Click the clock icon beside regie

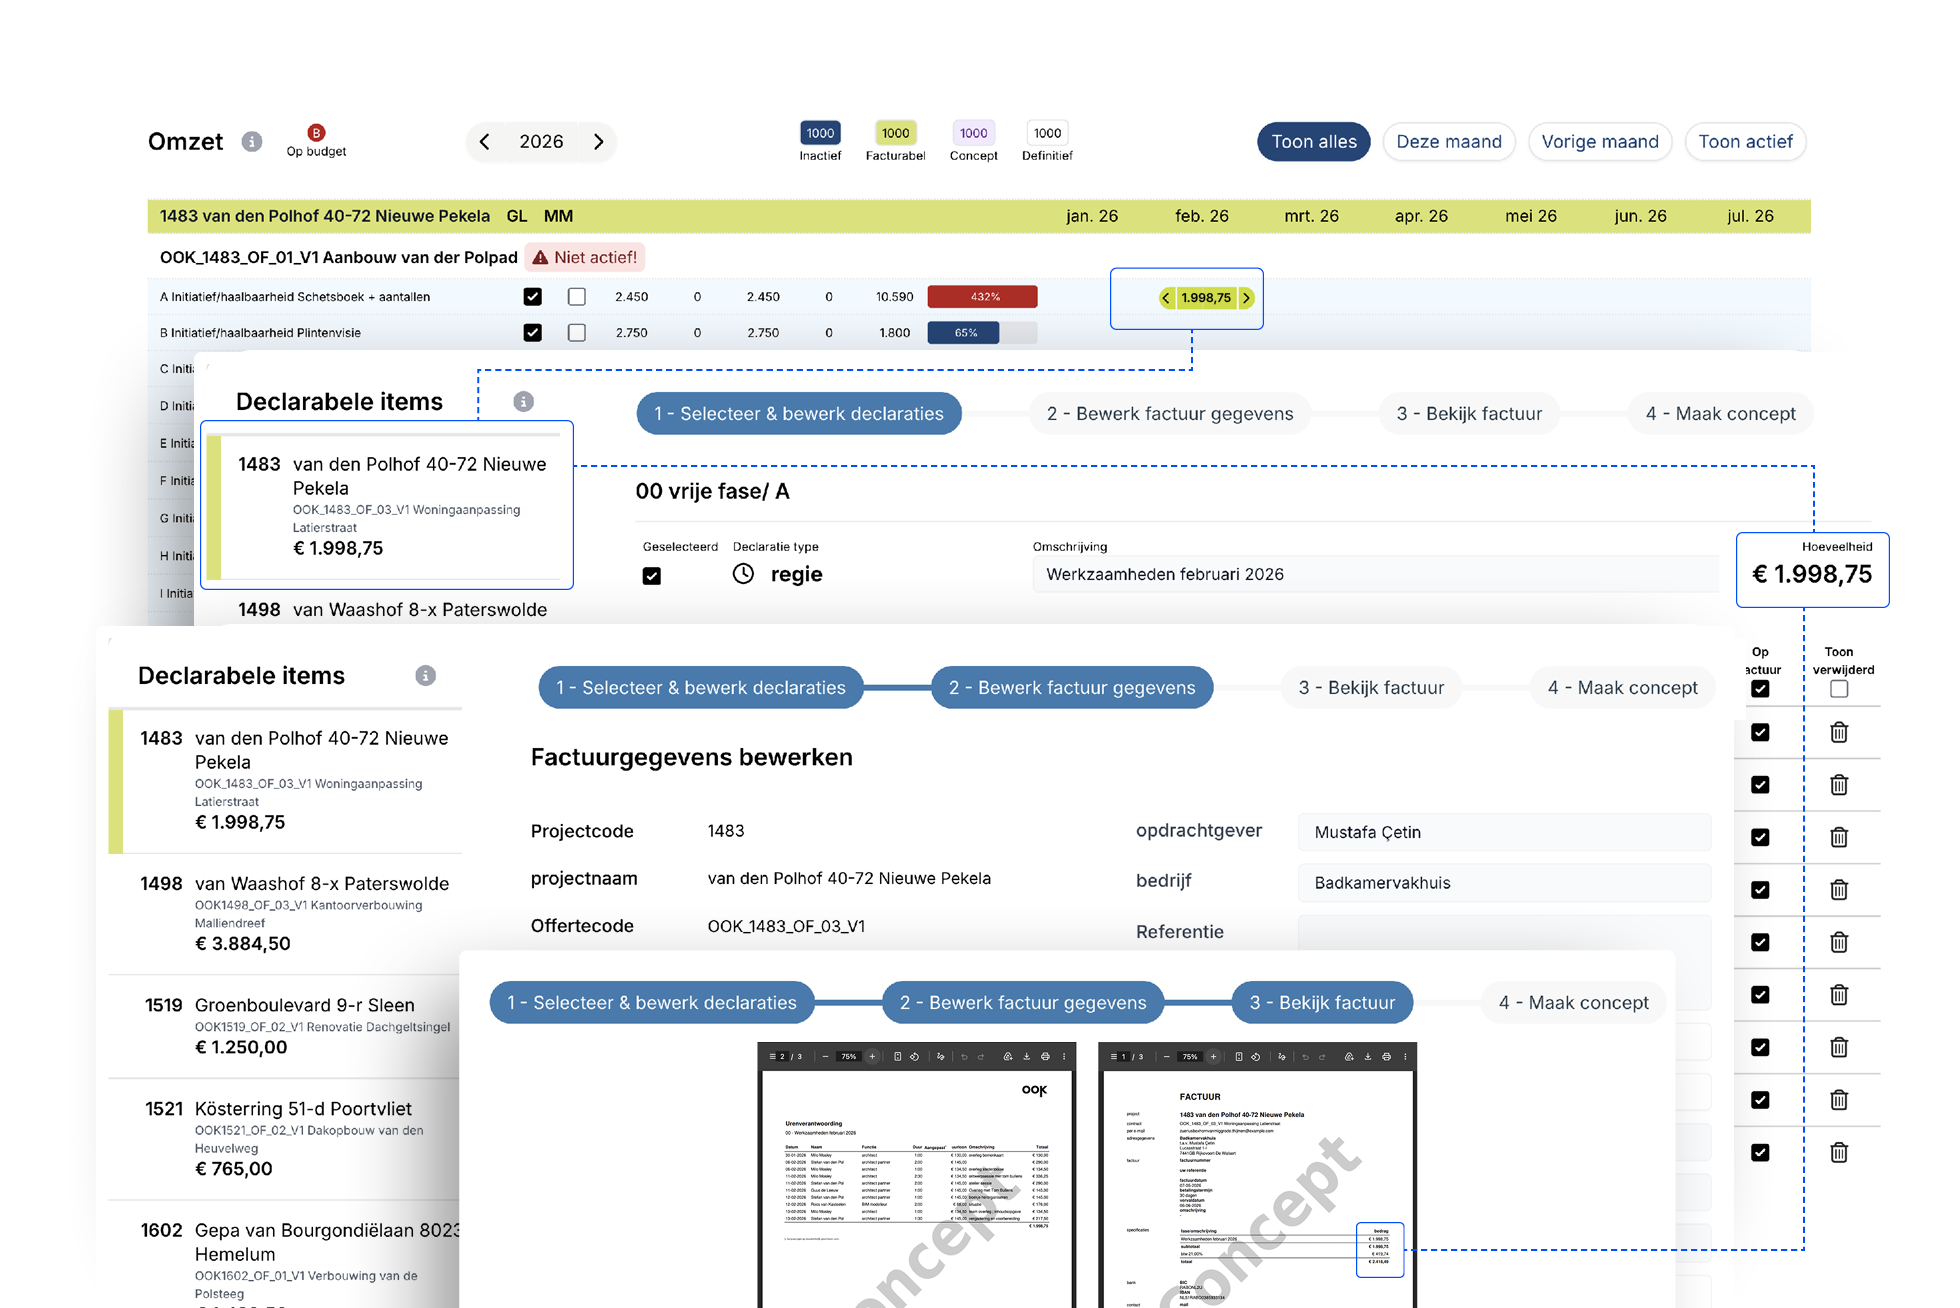[743, 574]
